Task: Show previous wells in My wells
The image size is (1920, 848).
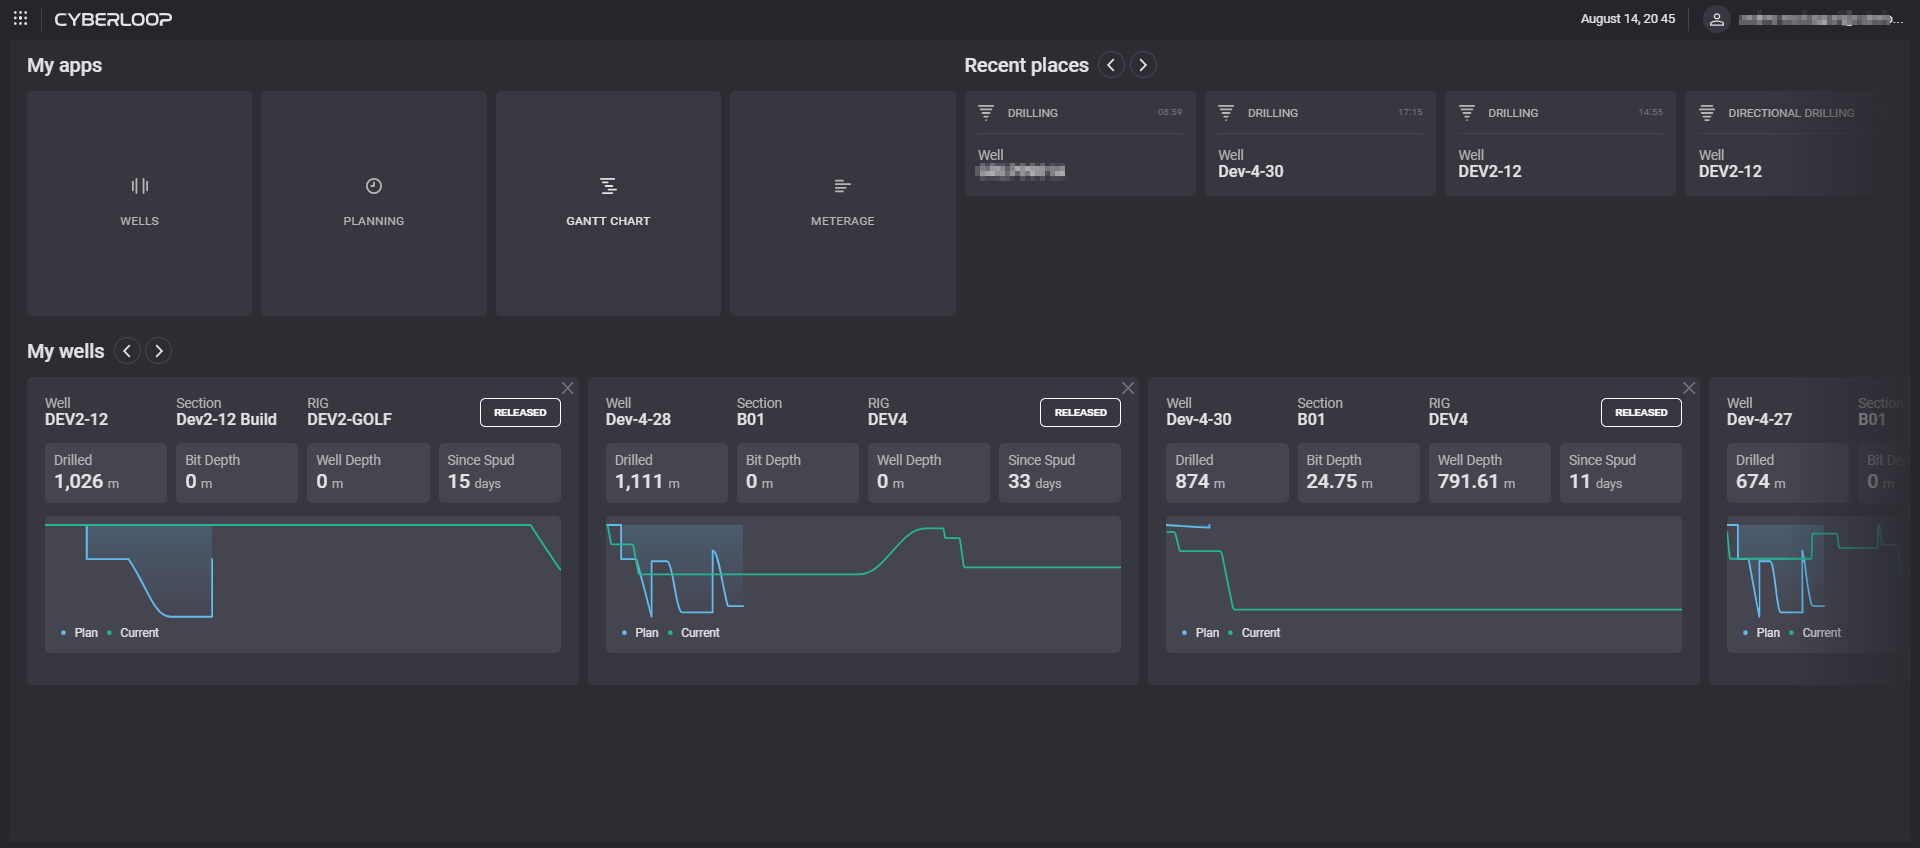Action: click(x=127, y=351)
